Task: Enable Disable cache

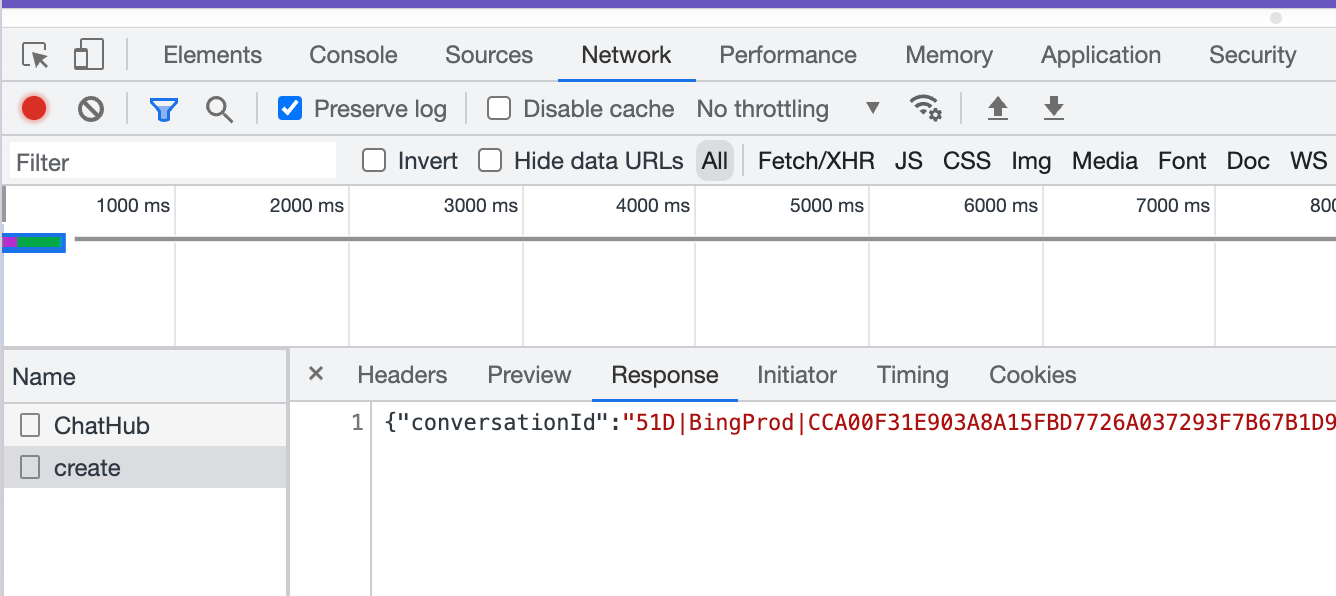Action: [498, 108]
